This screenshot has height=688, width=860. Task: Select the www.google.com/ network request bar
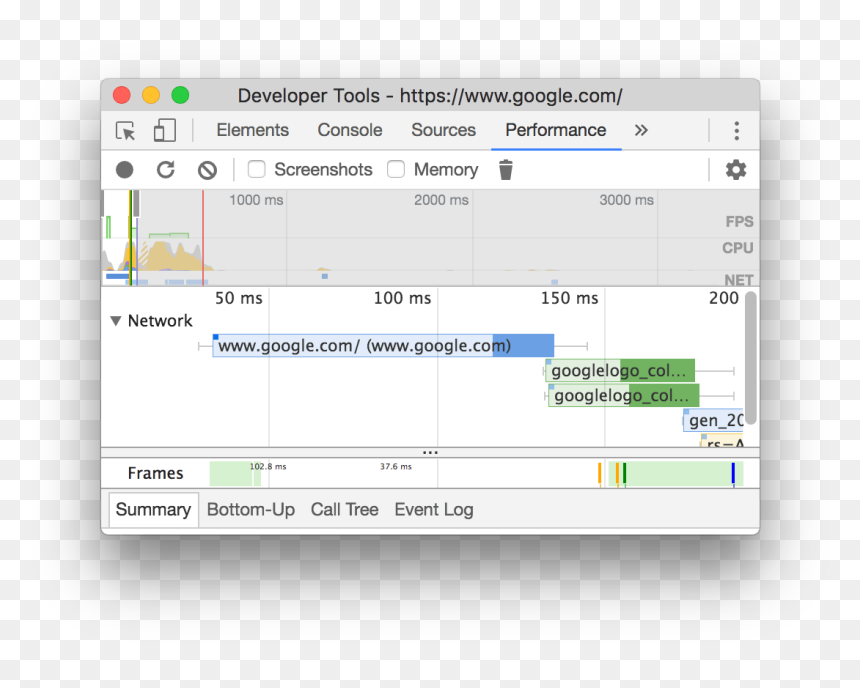click(x=383, y=346)
